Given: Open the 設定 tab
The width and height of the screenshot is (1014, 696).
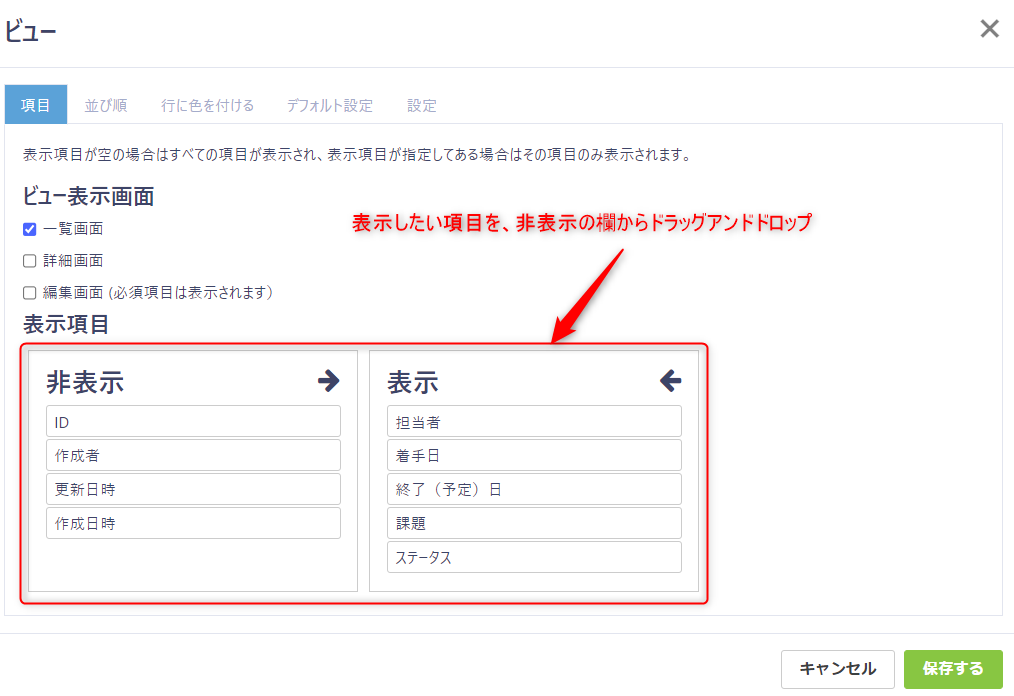Looking at the screenshot, I should click(422, 105).
